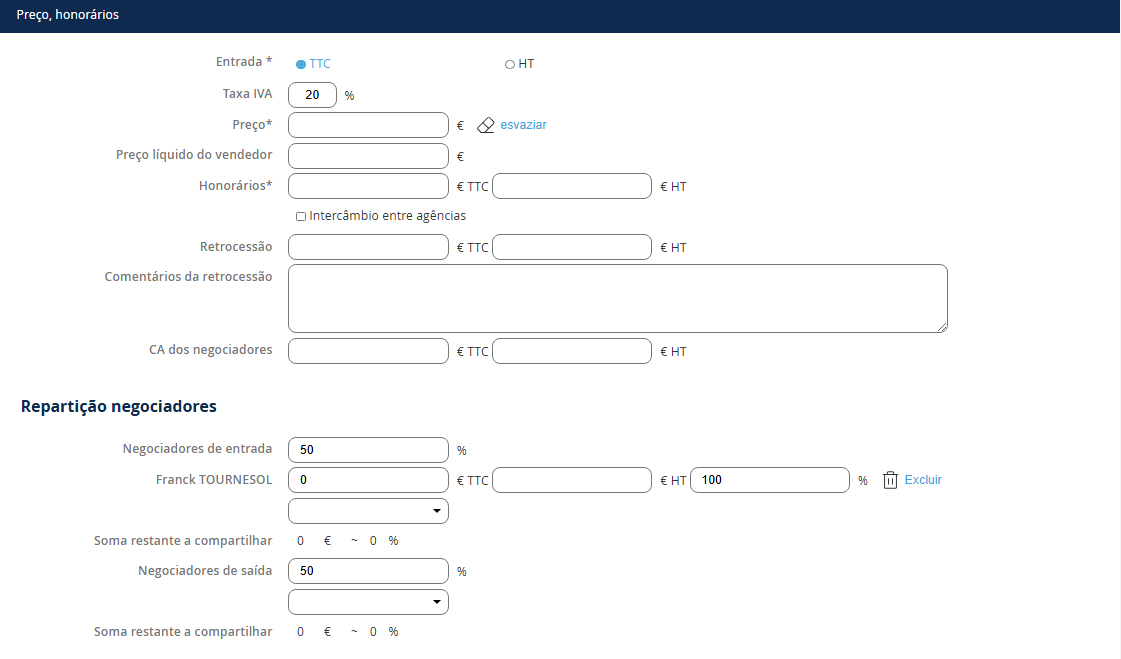Screen dimensions: 1121x659
Task: Focus the Preço input field
Action: [368, 125]
